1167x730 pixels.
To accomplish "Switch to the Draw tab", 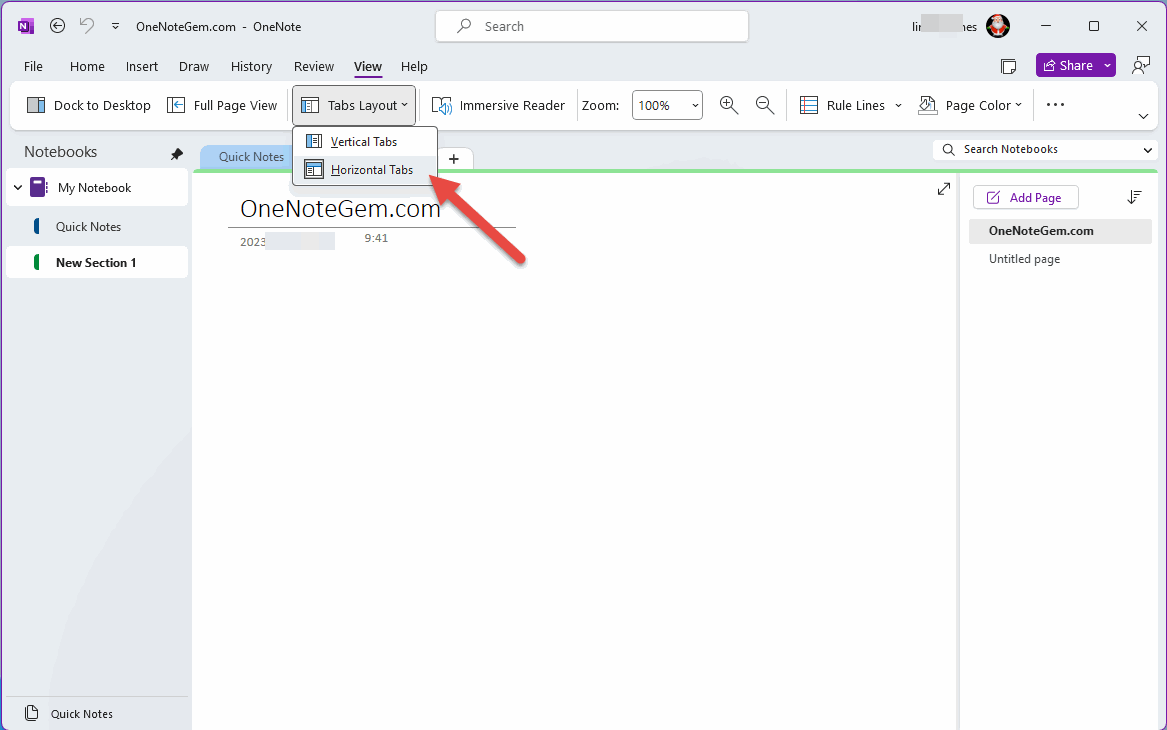I will [194, 66].
